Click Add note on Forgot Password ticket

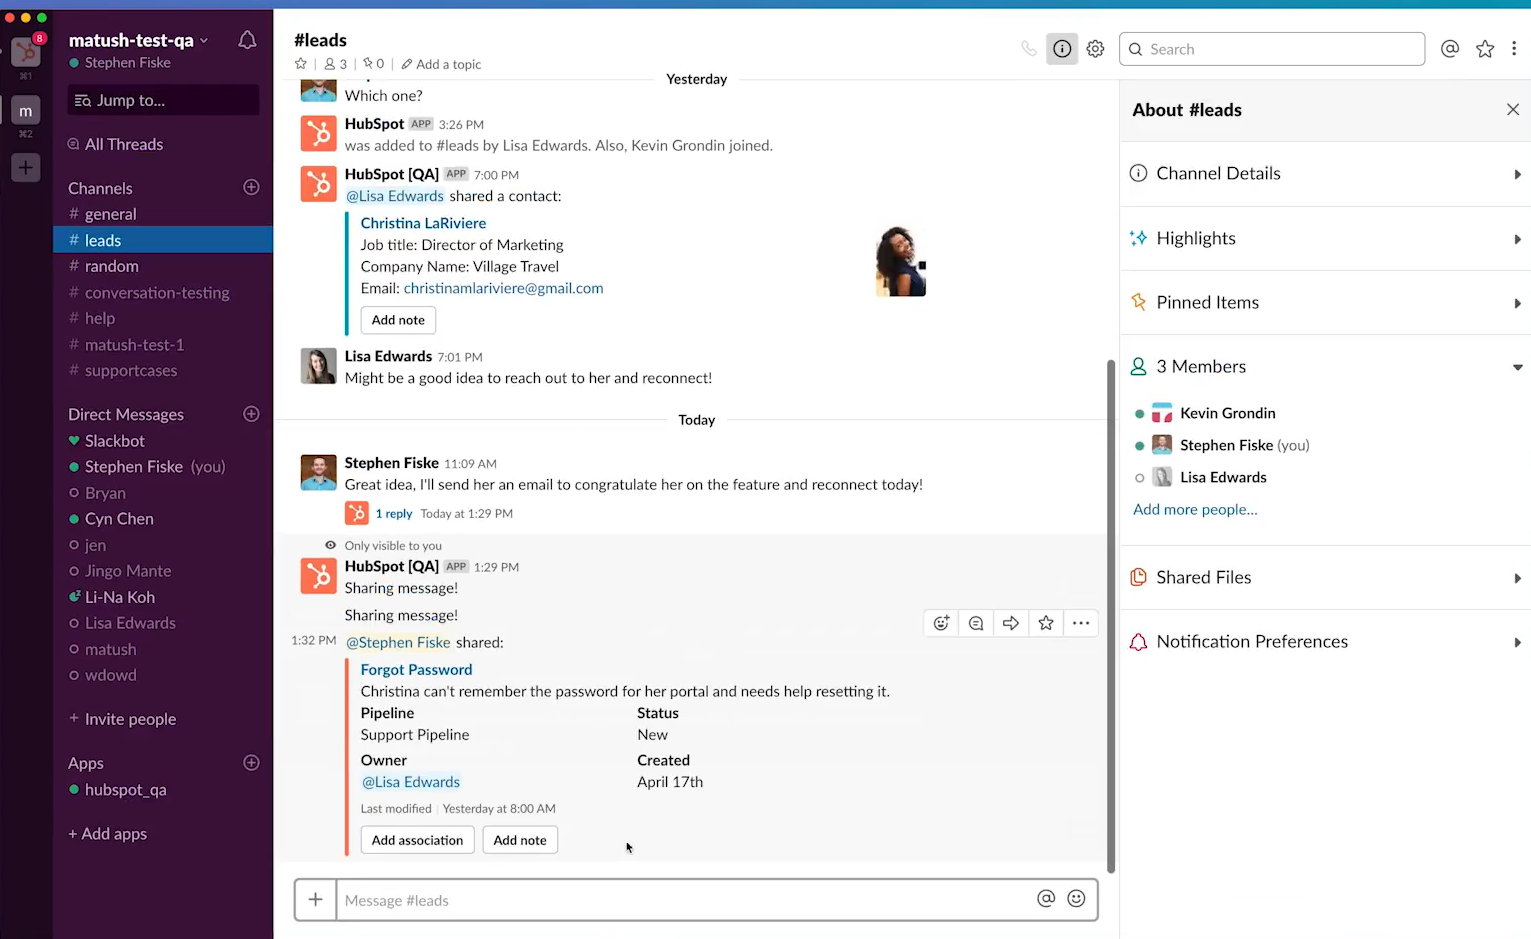pyautogui.click(x=520, y=840)
